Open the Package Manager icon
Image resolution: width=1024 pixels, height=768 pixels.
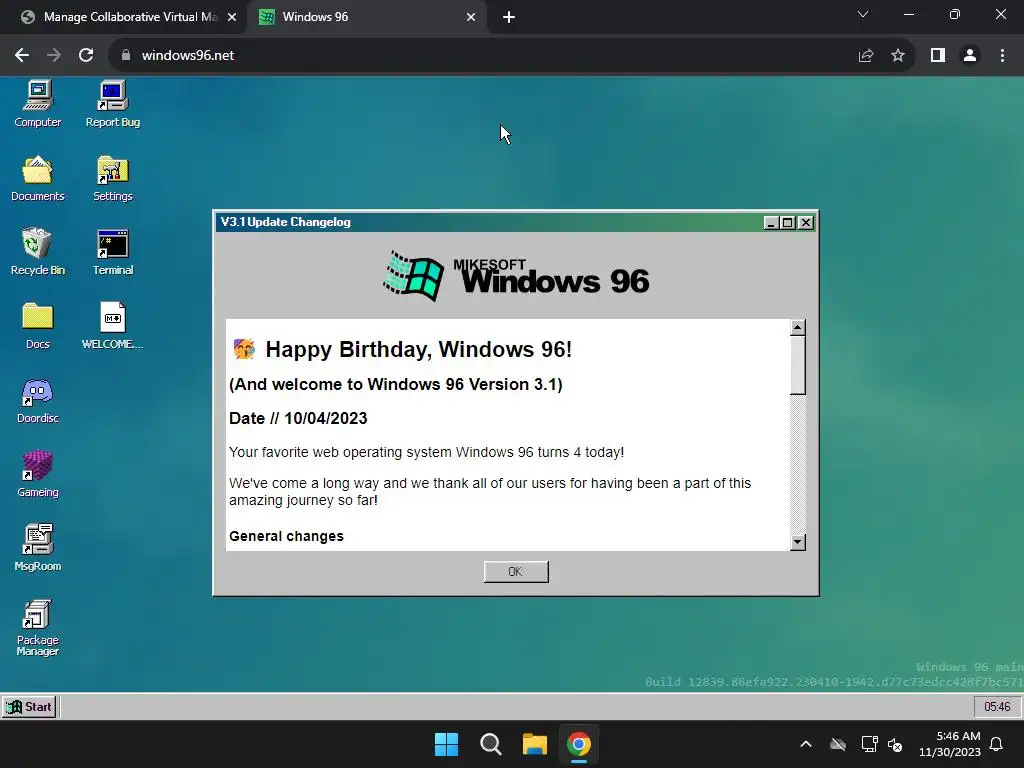[x=38, y=627]
